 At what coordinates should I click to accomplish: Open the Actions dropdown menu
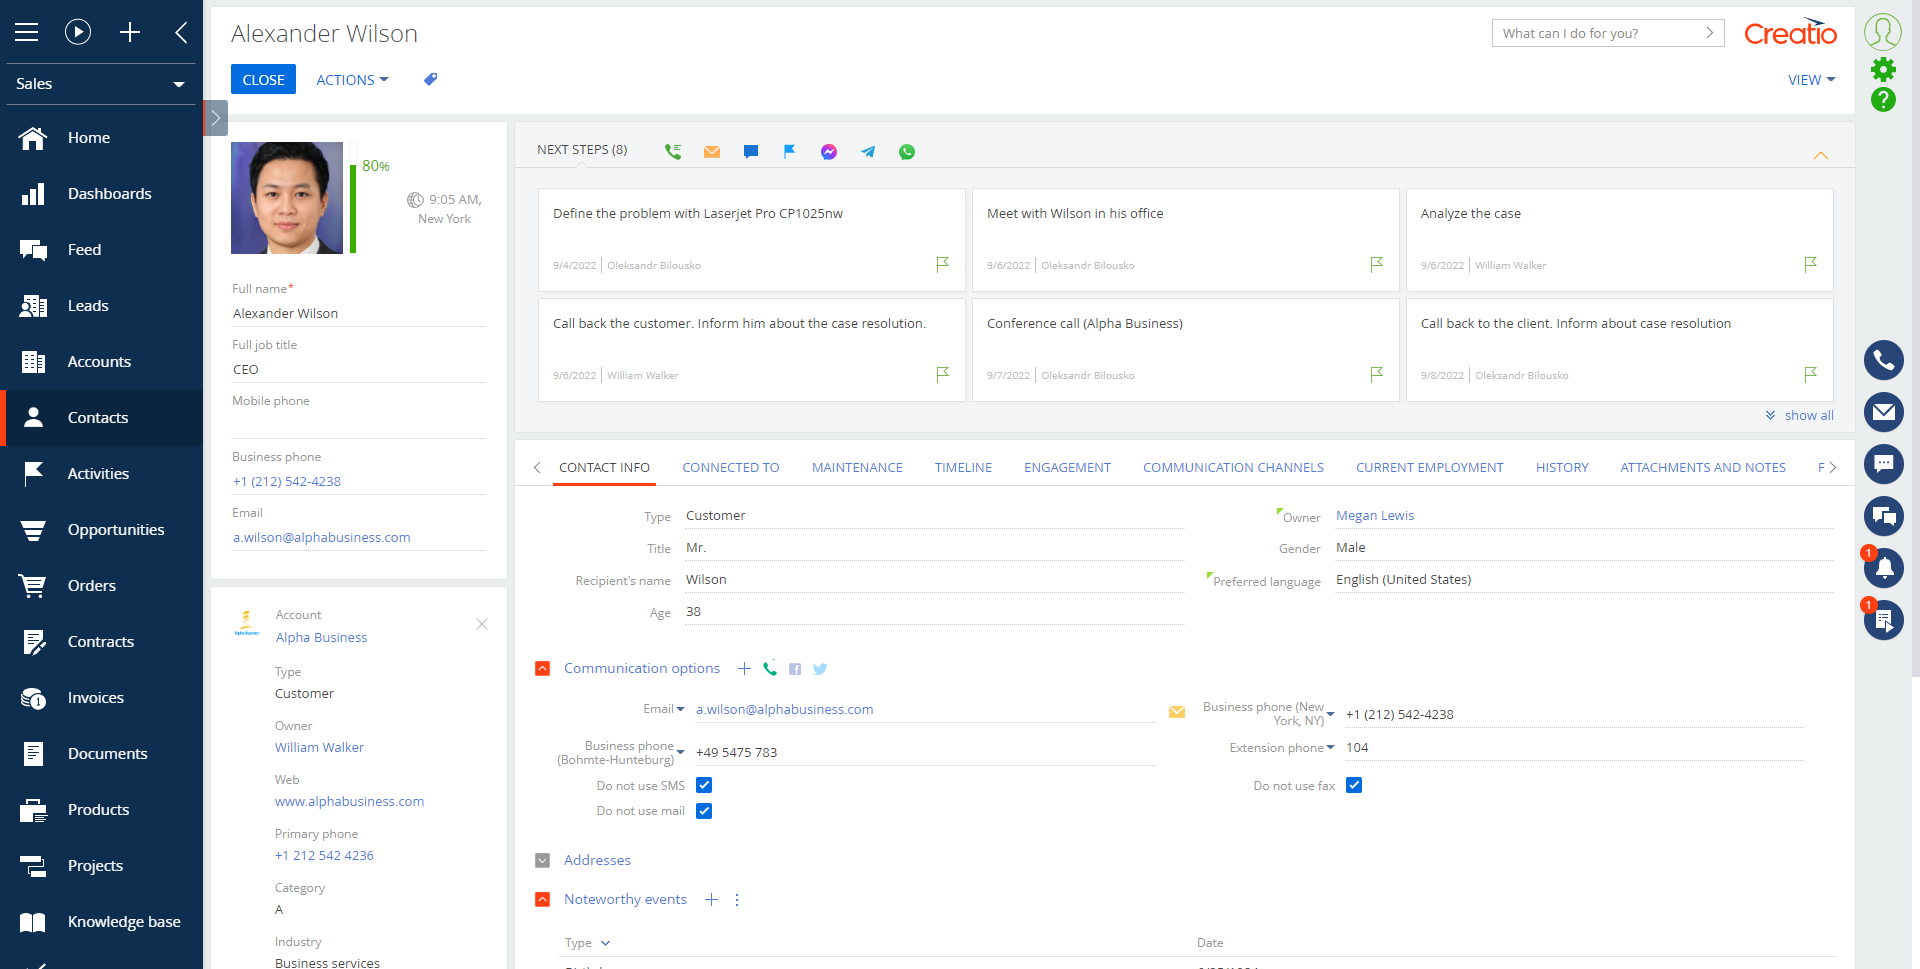coord(352,80)
